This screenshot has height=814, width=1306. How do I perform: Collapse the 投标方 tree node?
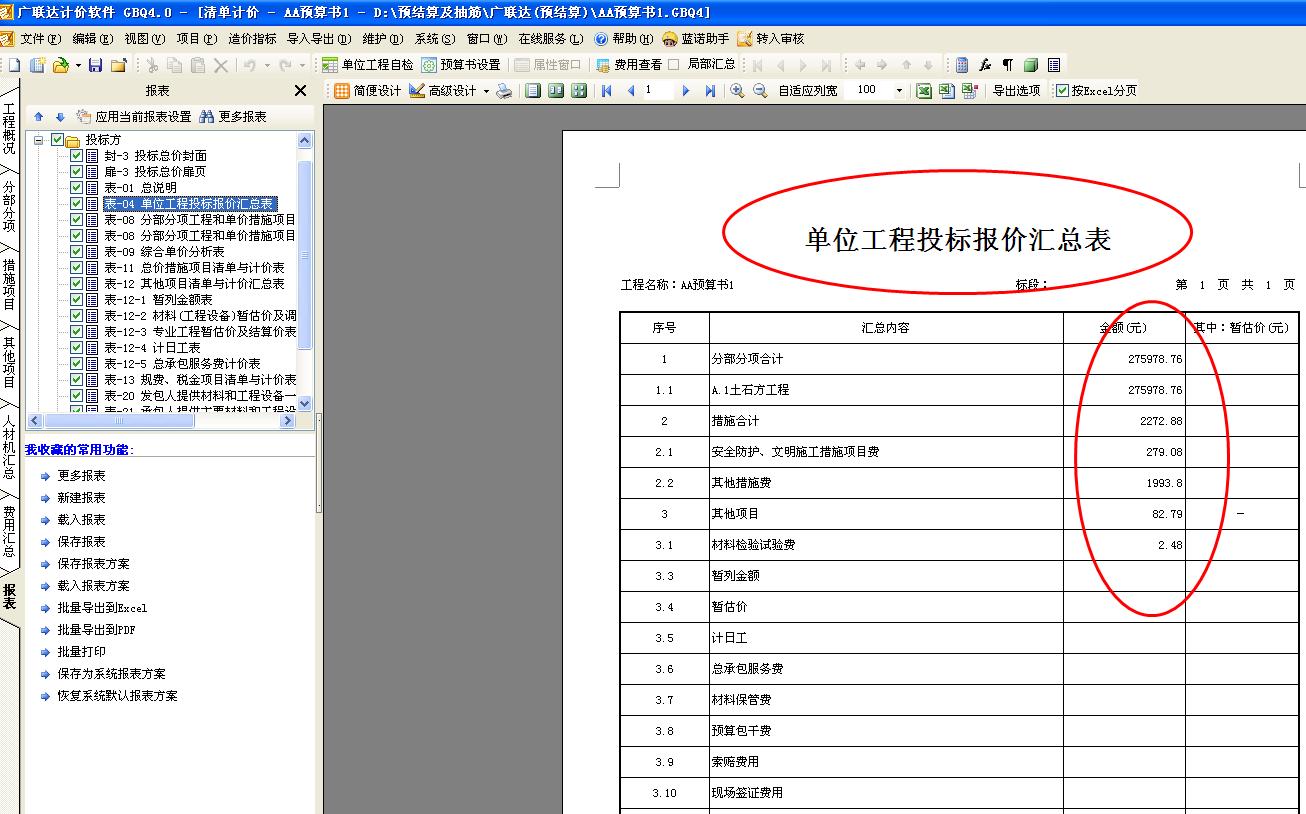coord(39,140)
